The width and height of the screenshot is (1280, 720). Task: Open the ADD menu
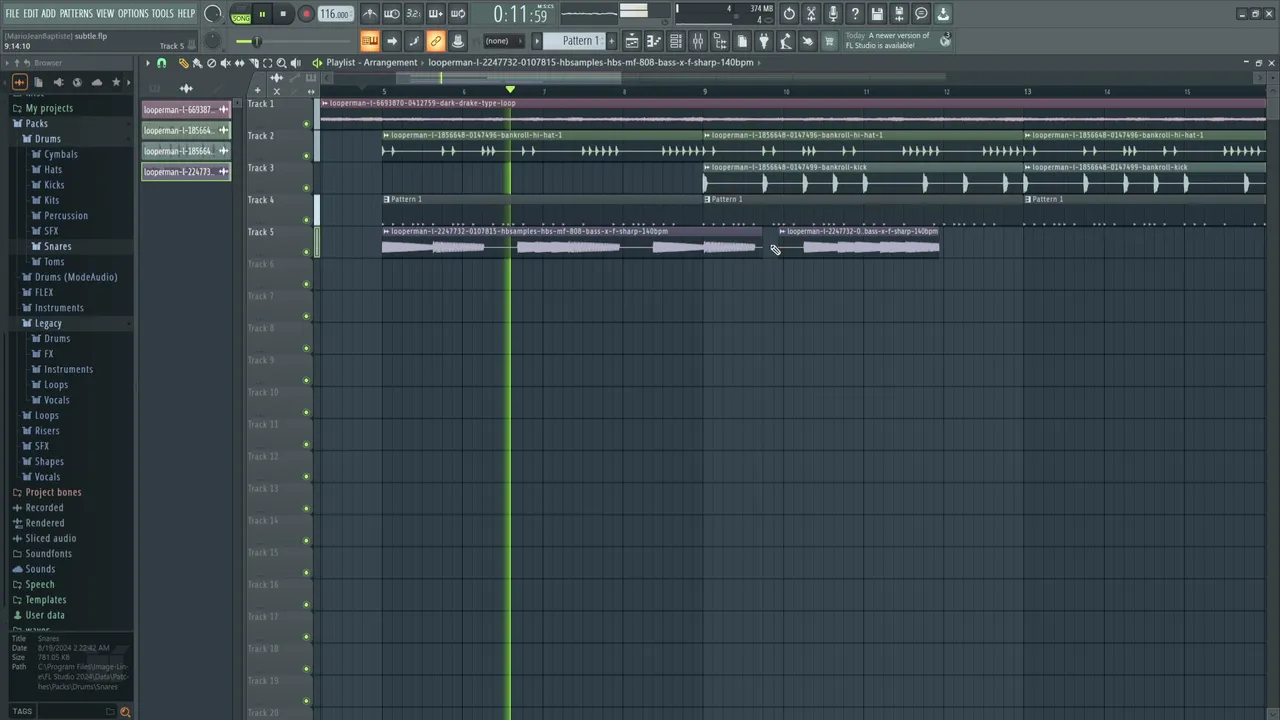point(49,13)
